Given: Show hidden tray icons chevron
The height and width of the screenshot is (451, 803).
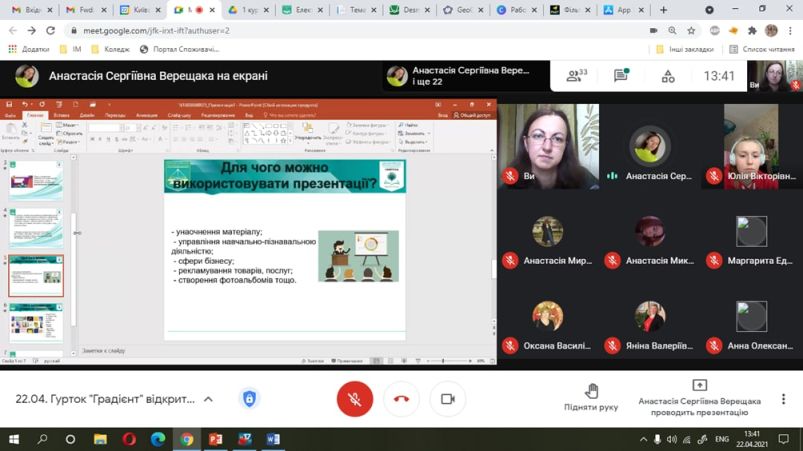Looking at the screenshot, I should click(x=643, y=439).
